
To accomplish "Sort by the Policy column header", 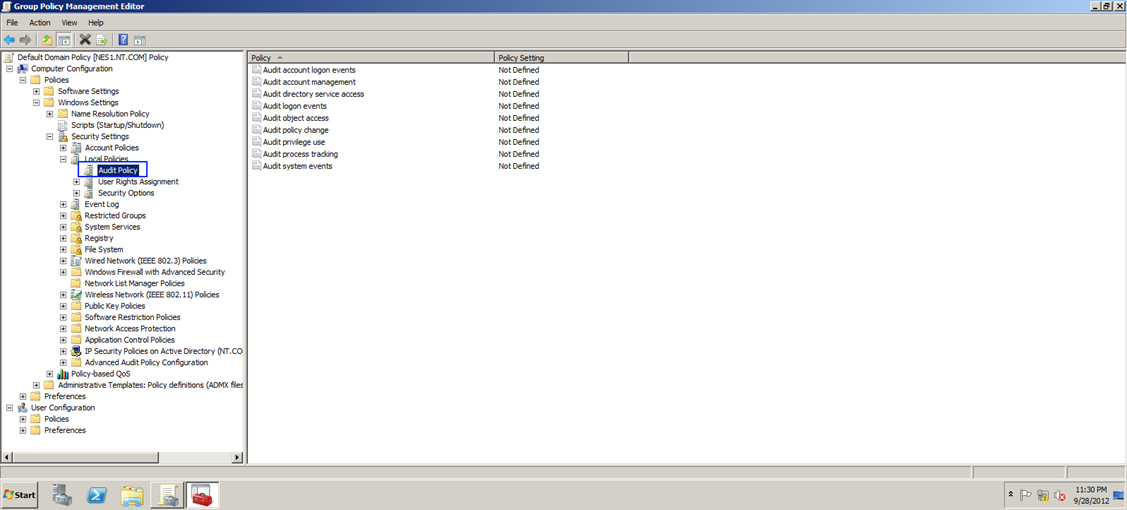I will coord(371,57).
